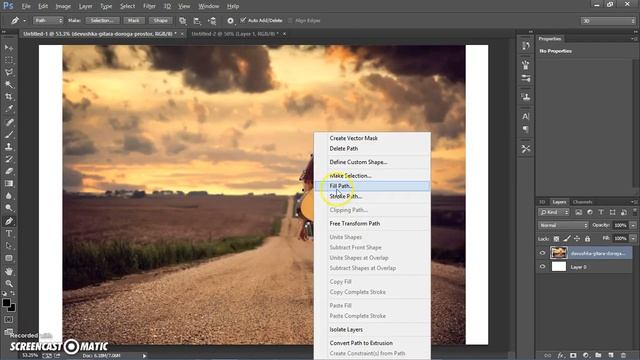
Task: Open the Path mode dropdown
Action: (x=48, y=20)
